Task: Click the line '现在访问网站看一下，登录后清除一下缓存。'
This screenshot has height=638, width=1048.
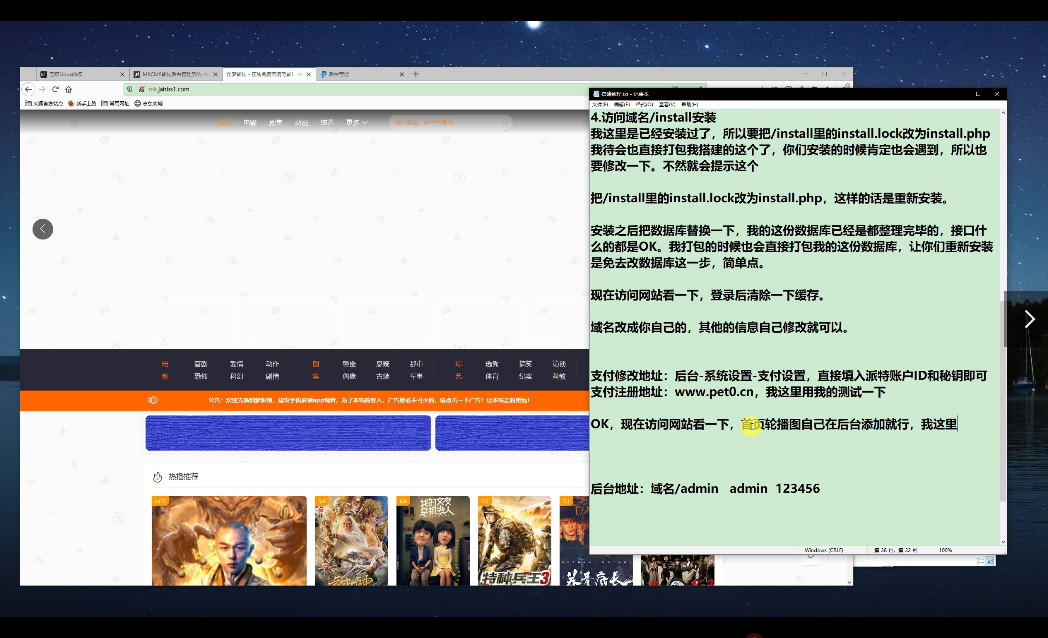Action: point(710,295)
